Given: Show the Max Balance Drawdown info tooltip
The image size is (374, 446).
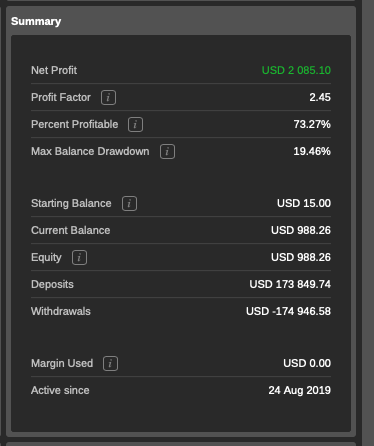Looking at the screenshot, I should click(167, 152).
